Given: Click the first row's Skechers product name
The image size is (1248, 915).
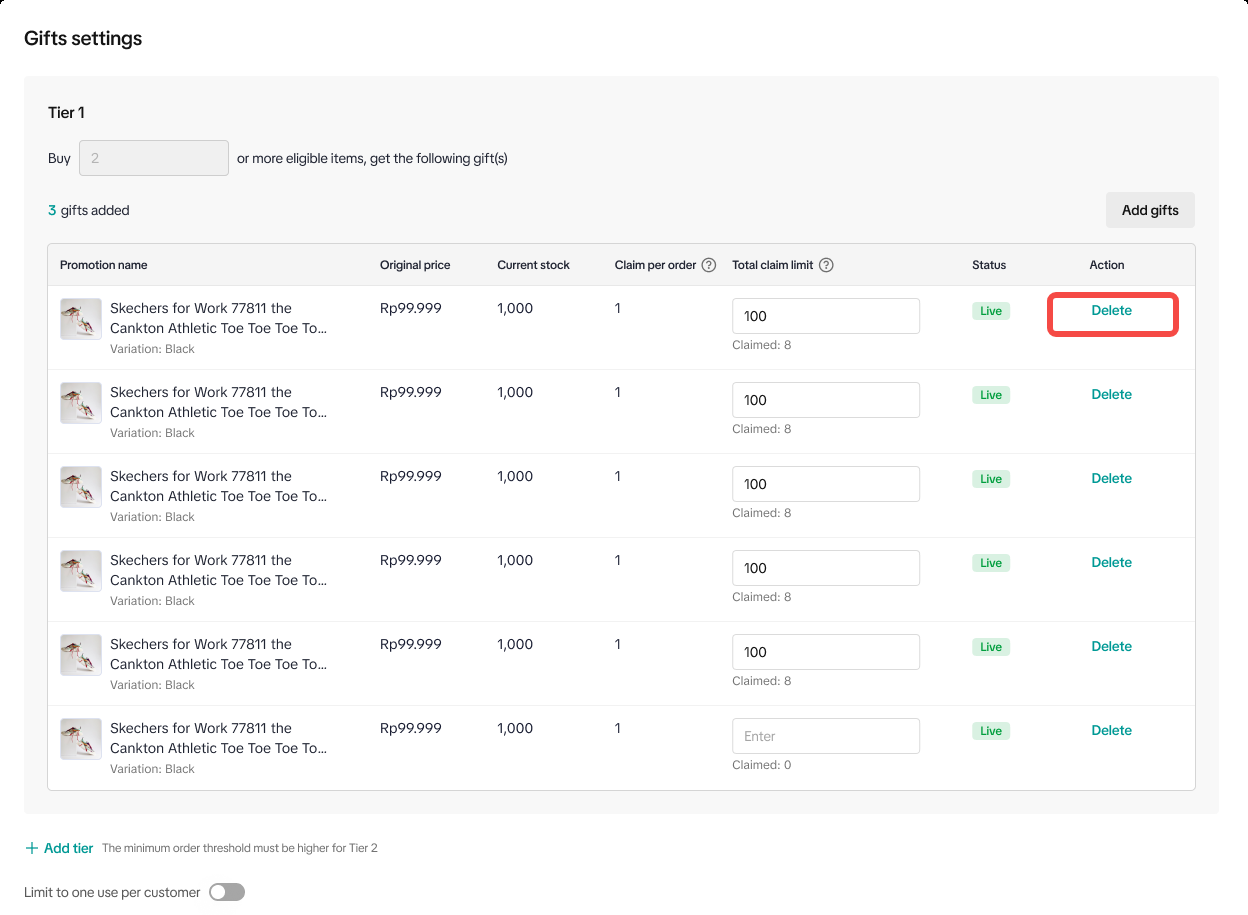Looking at the screenshot, I should tap(218, 318).
